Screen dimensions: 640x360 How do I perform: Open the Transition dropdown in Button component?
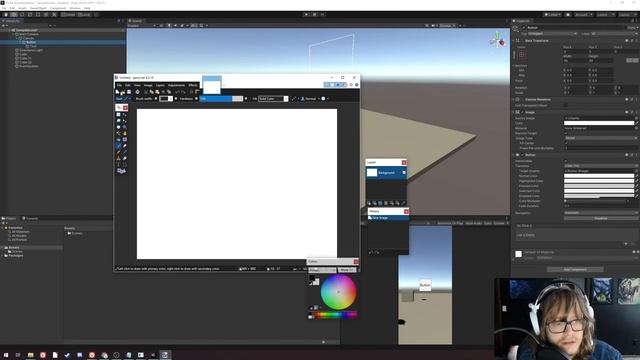click(600, 166)
